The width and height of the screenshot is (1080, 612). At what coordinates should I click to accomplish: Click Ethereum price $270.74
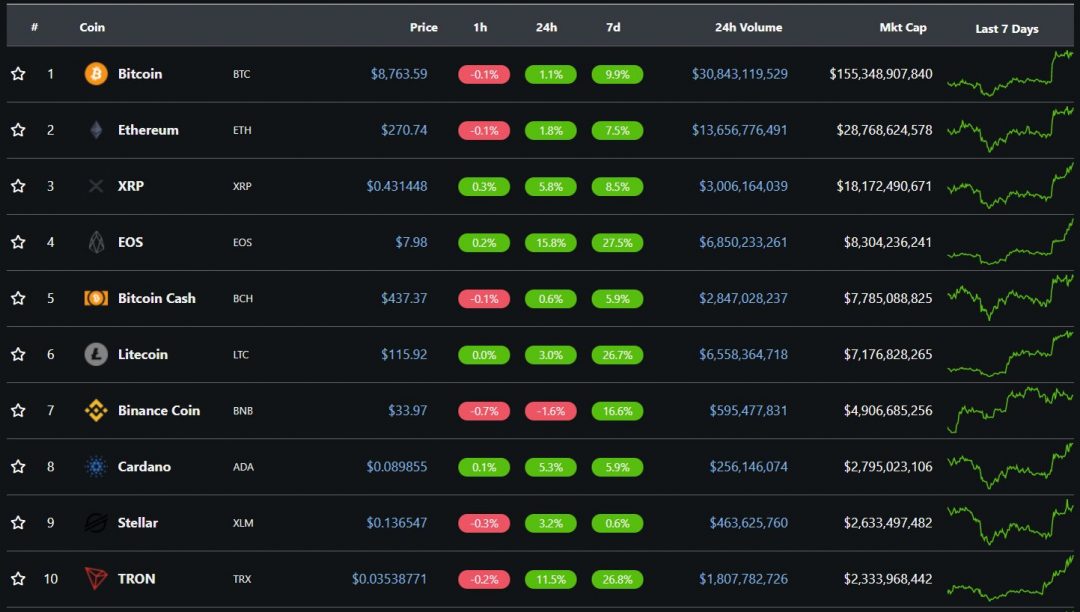[x=404, y=129]
